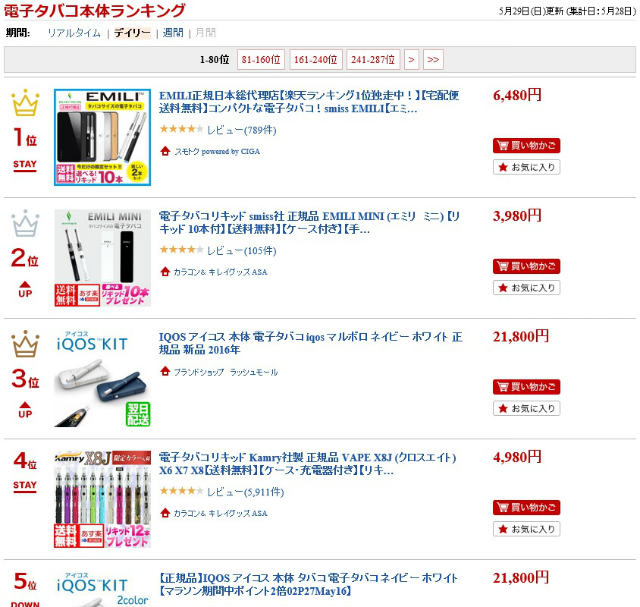Click the bronze crown icon for rank 3
The height and width of the screenshot is (607, 640).
pos(25,344)
